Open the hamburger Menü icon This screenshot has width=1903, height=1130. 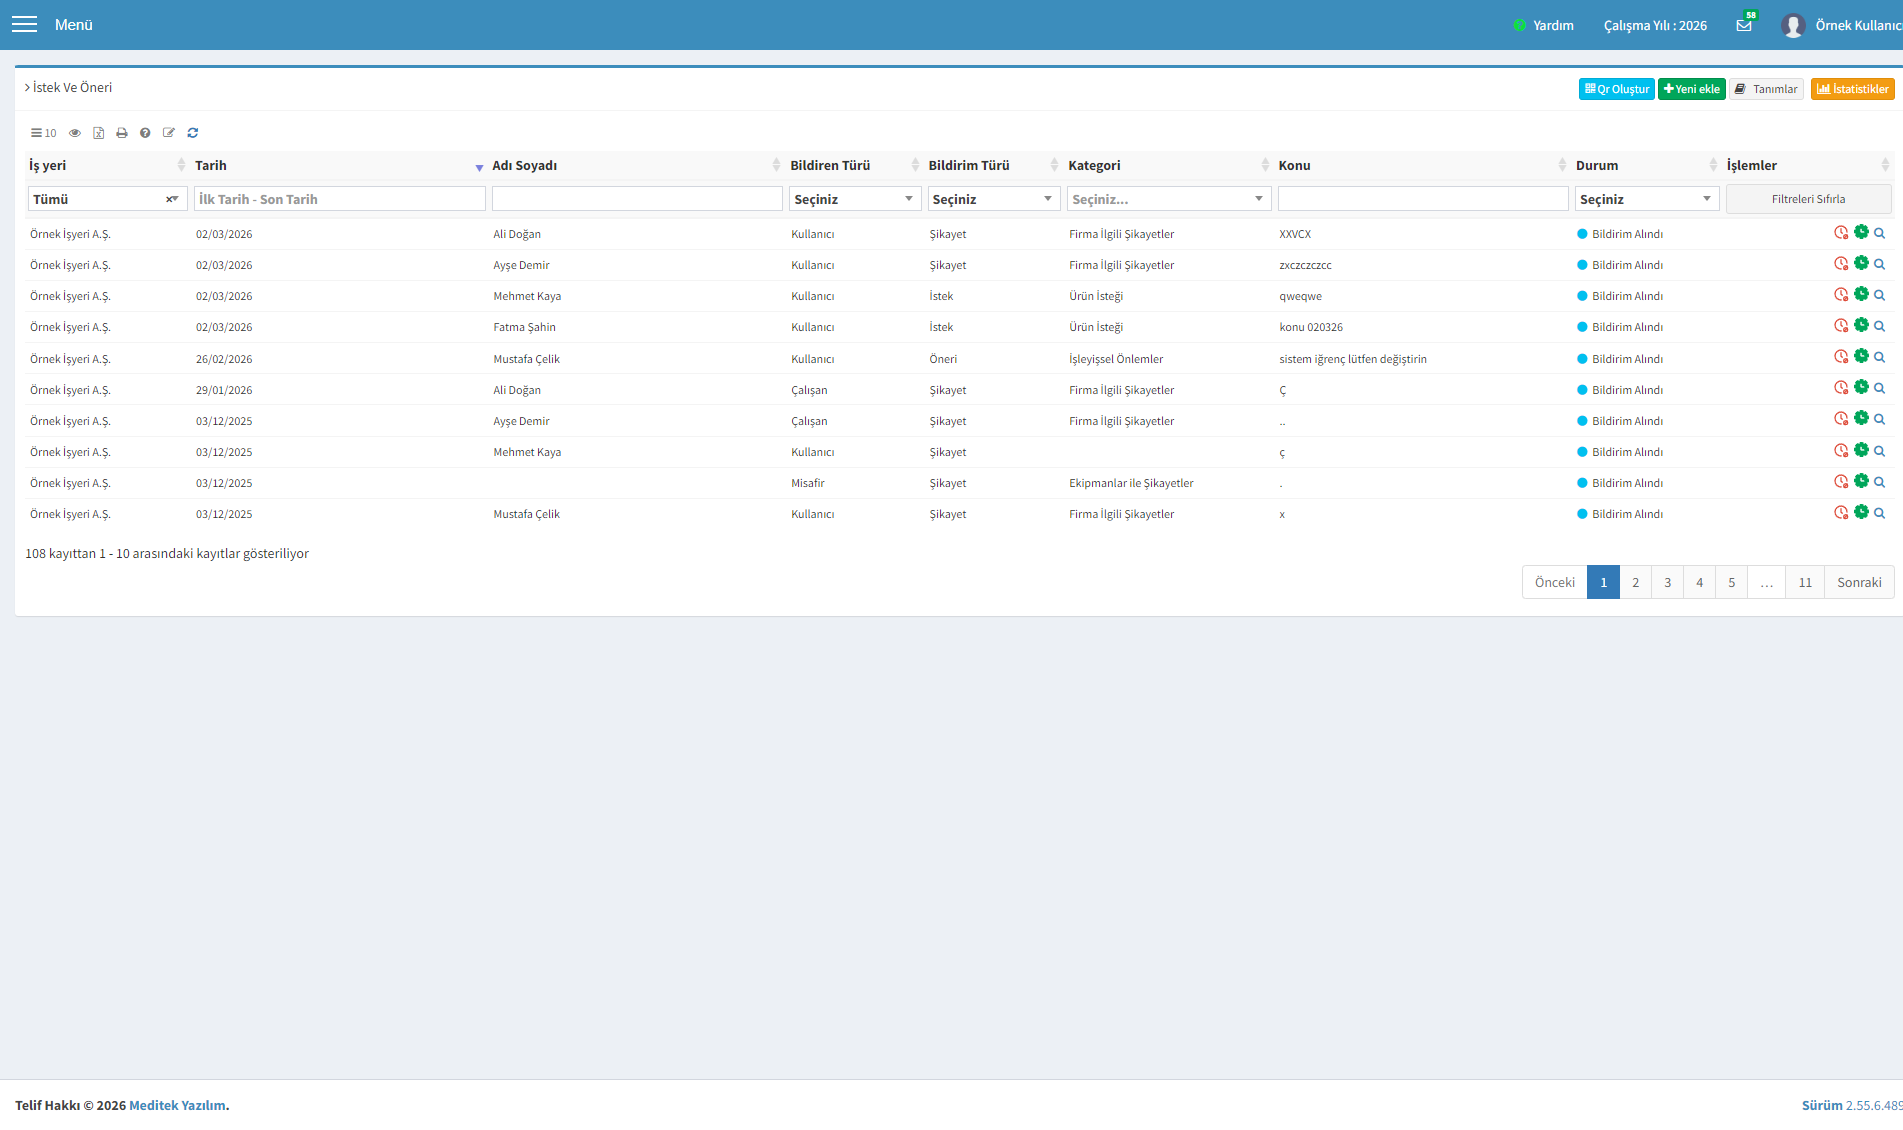[24, 24]
